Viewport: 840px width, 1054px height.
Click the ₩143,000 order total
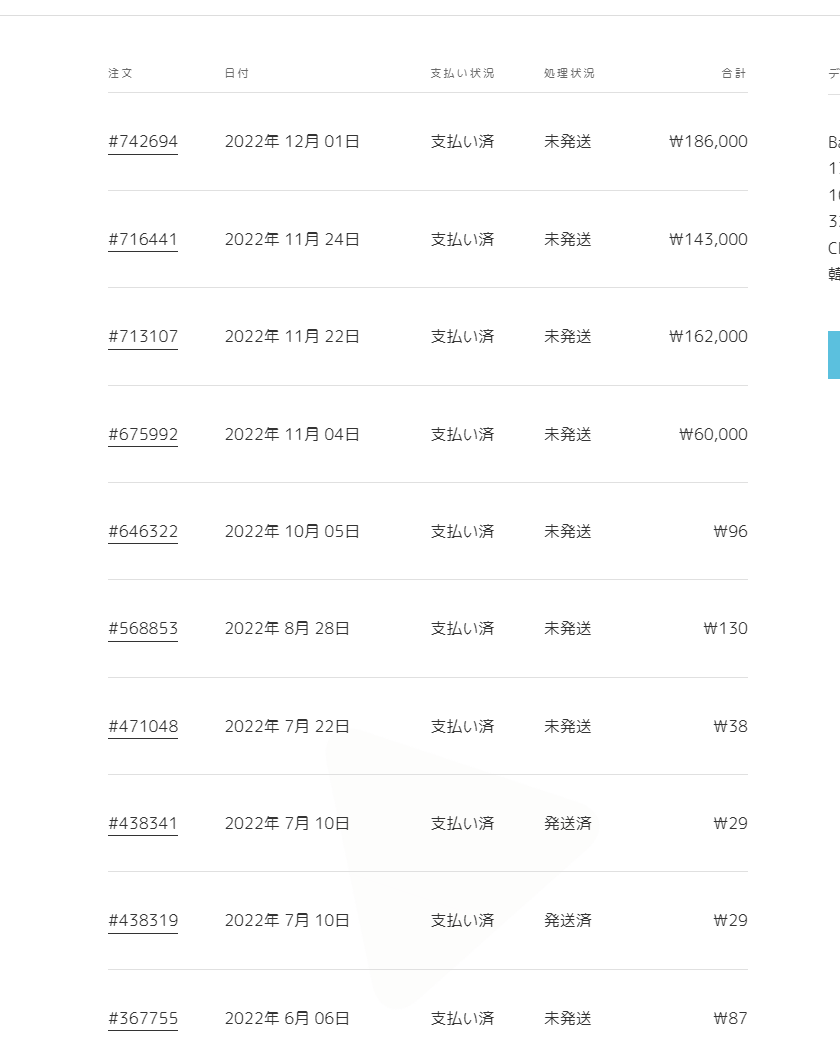(x=708, y=240)
